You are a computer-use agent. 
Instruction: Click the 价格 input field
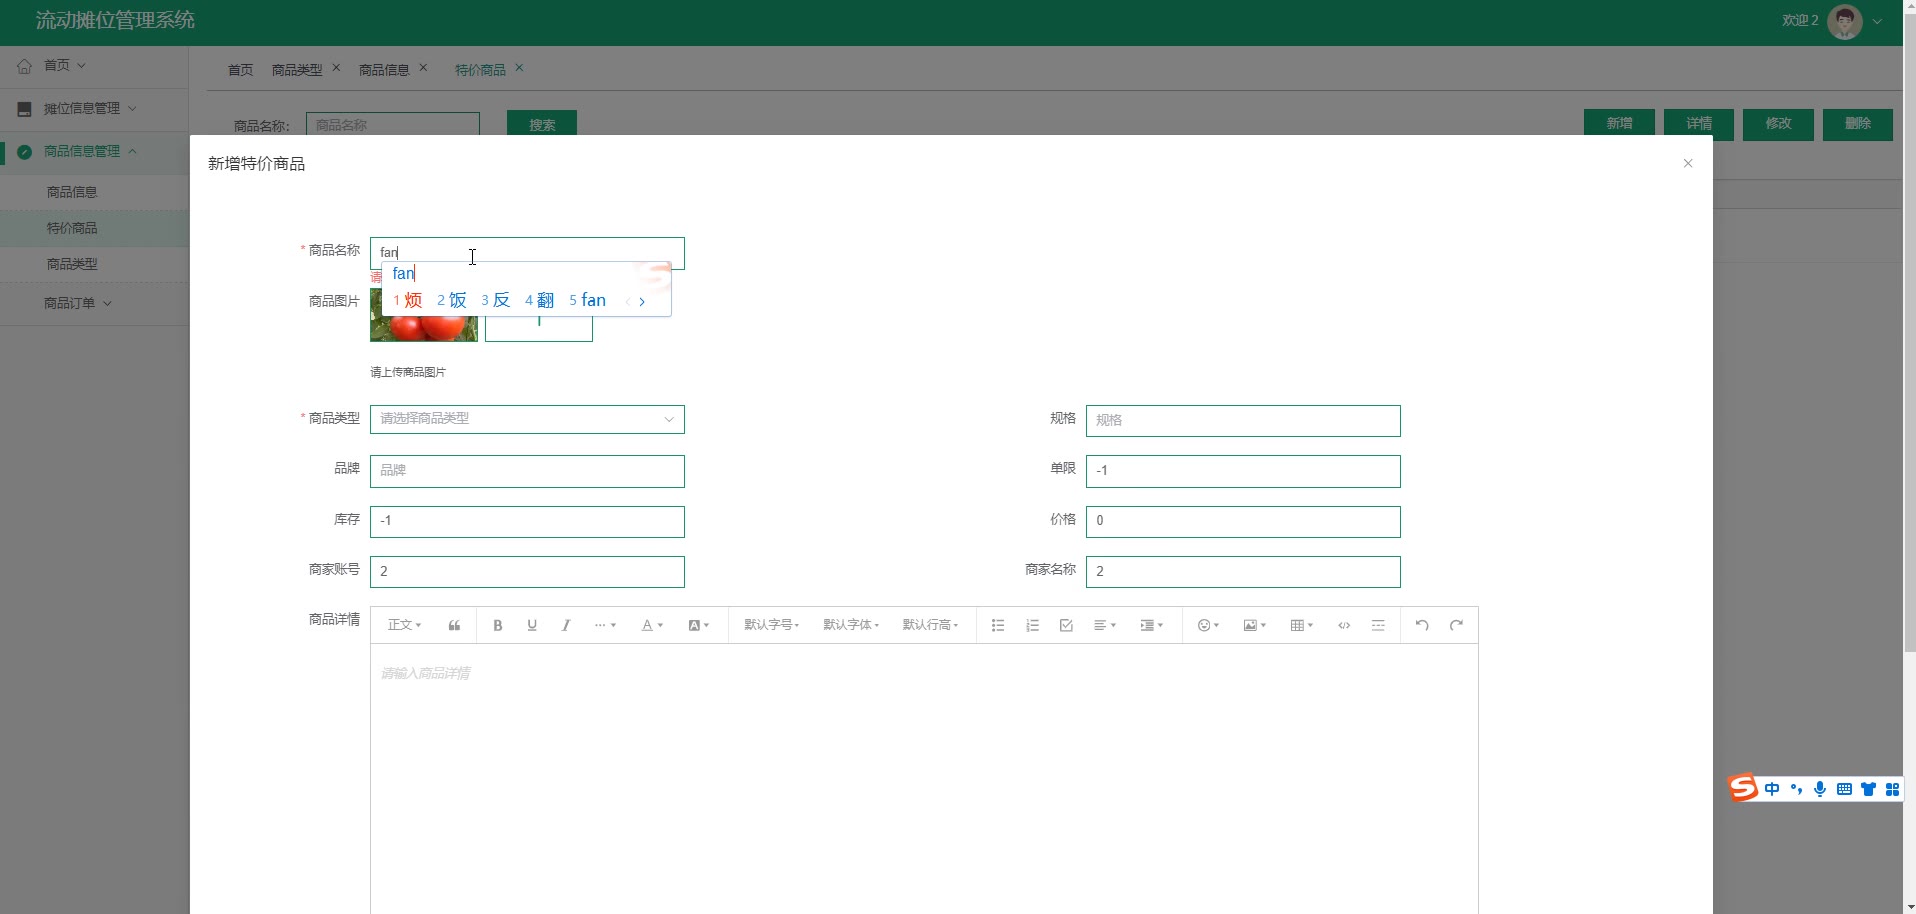[1243, 522]
